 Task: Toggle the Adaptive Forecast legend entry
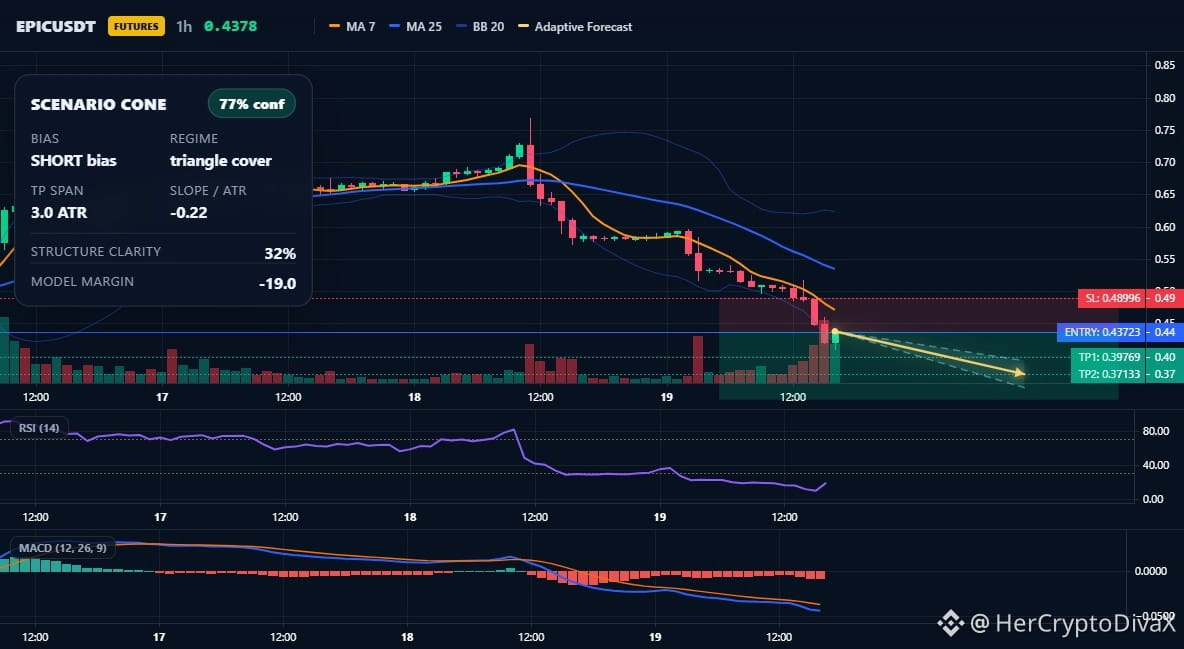coord(575,26)
